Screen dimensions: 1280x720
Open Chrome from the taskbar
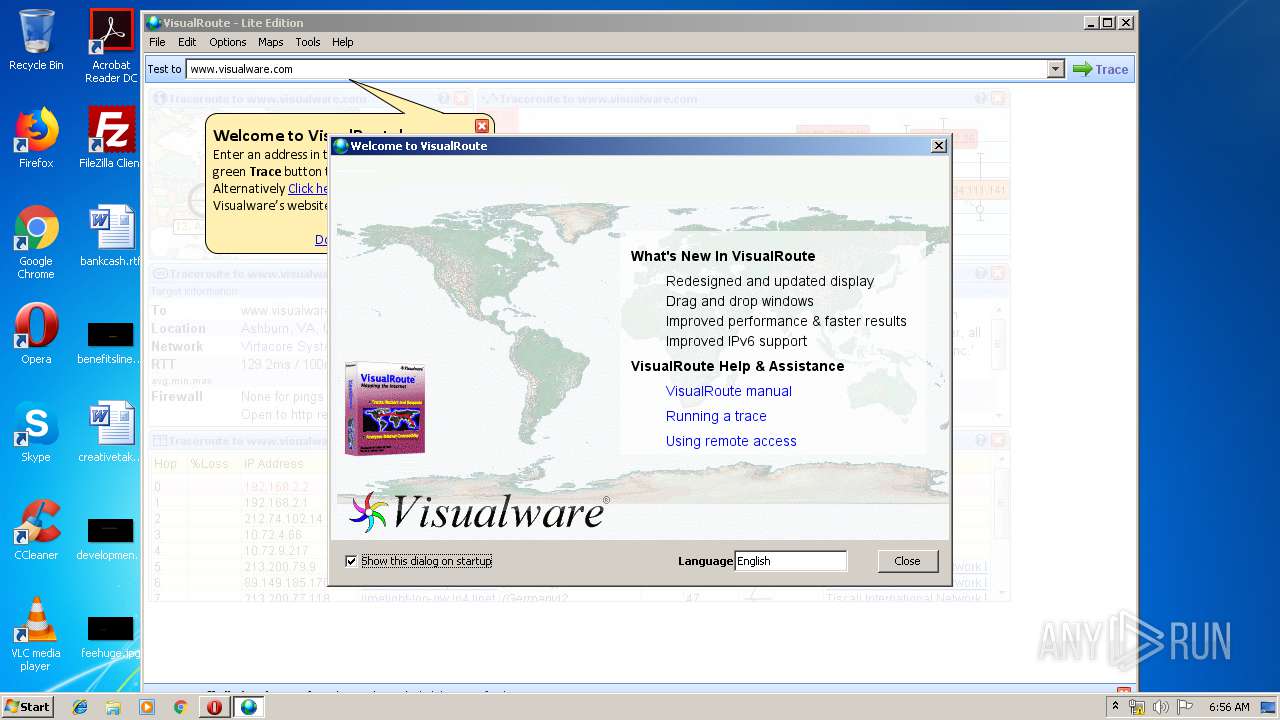180,707
